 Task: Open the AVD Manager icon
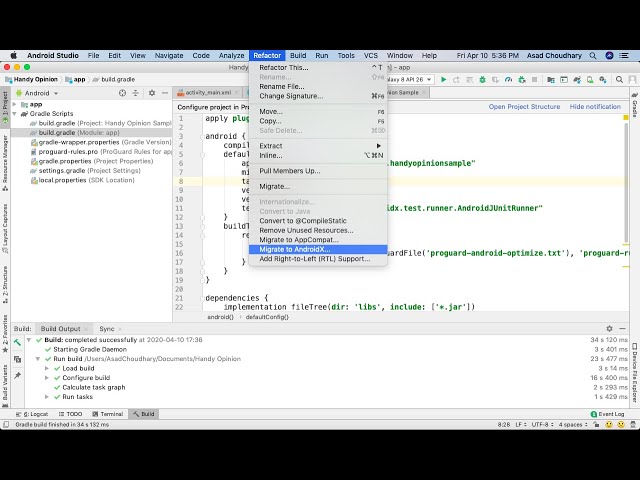click(590, 80)
